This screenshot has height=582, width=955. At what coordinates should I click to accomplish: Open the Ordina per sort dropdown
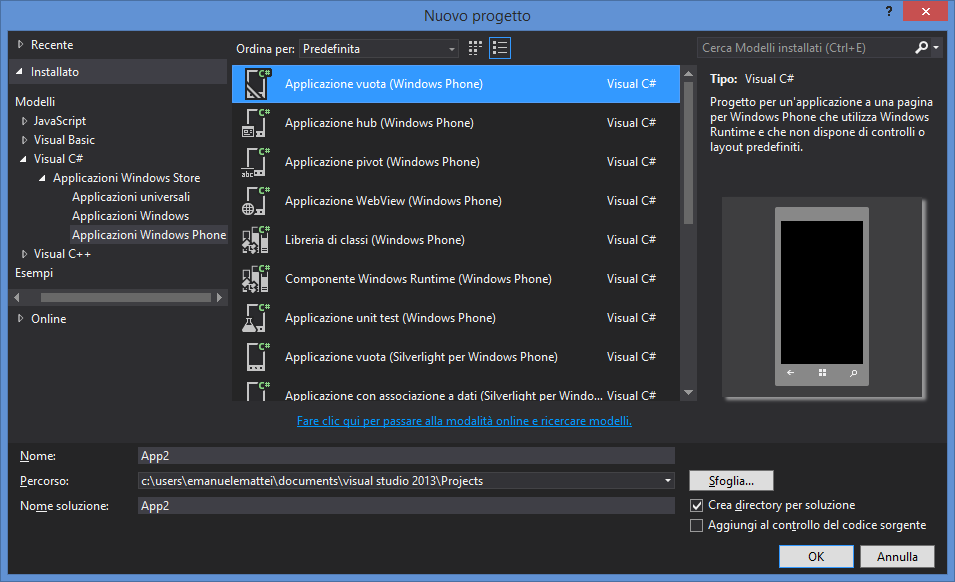(x=379, y=49)
